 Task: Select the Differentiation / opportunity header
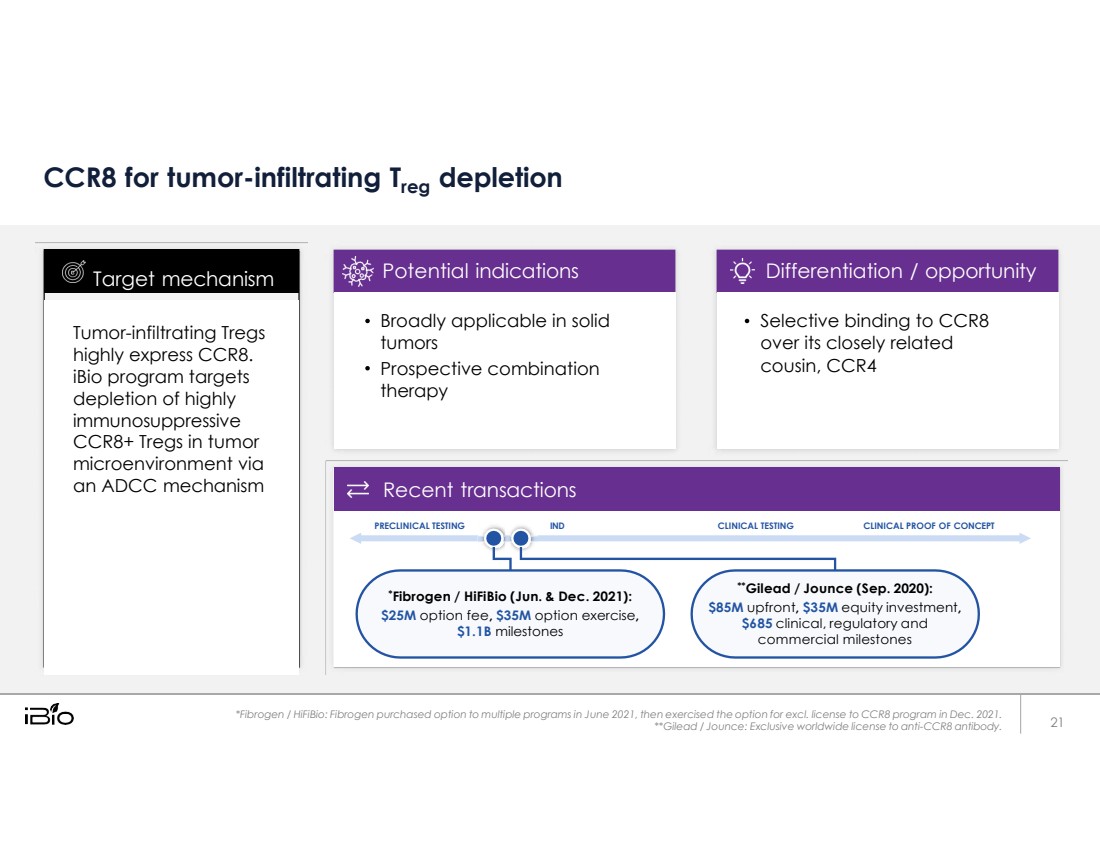900,271
